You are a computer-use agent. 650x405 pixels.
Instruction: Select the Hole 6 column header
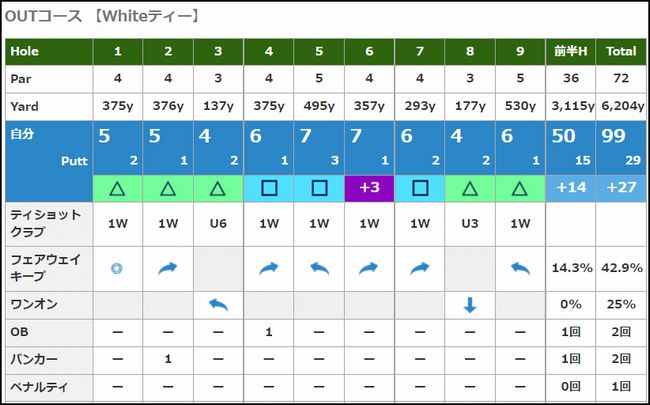pos(369,50)
